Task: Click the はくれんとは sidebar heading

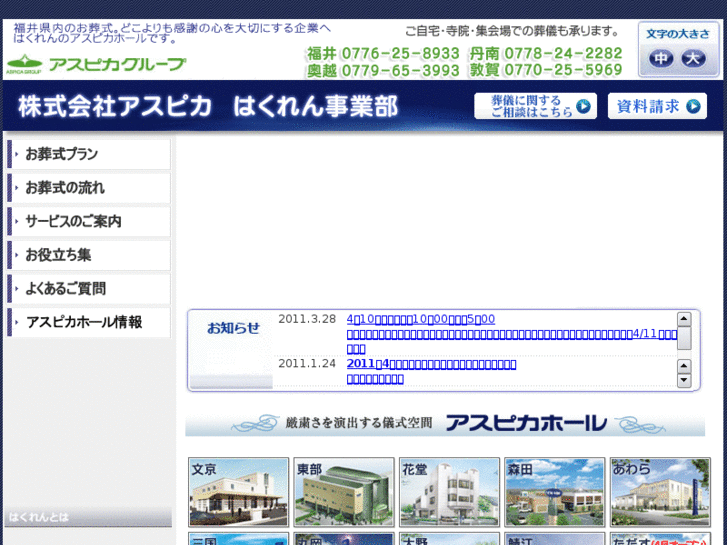Action: click(x=88, y=517)
